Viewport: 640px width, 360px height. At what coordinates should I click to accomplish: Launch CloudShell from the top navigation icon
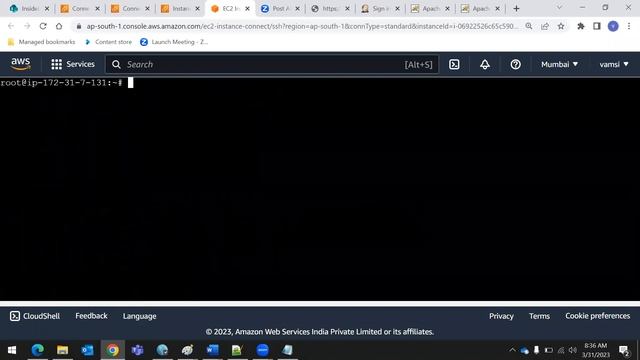(454, 64)
